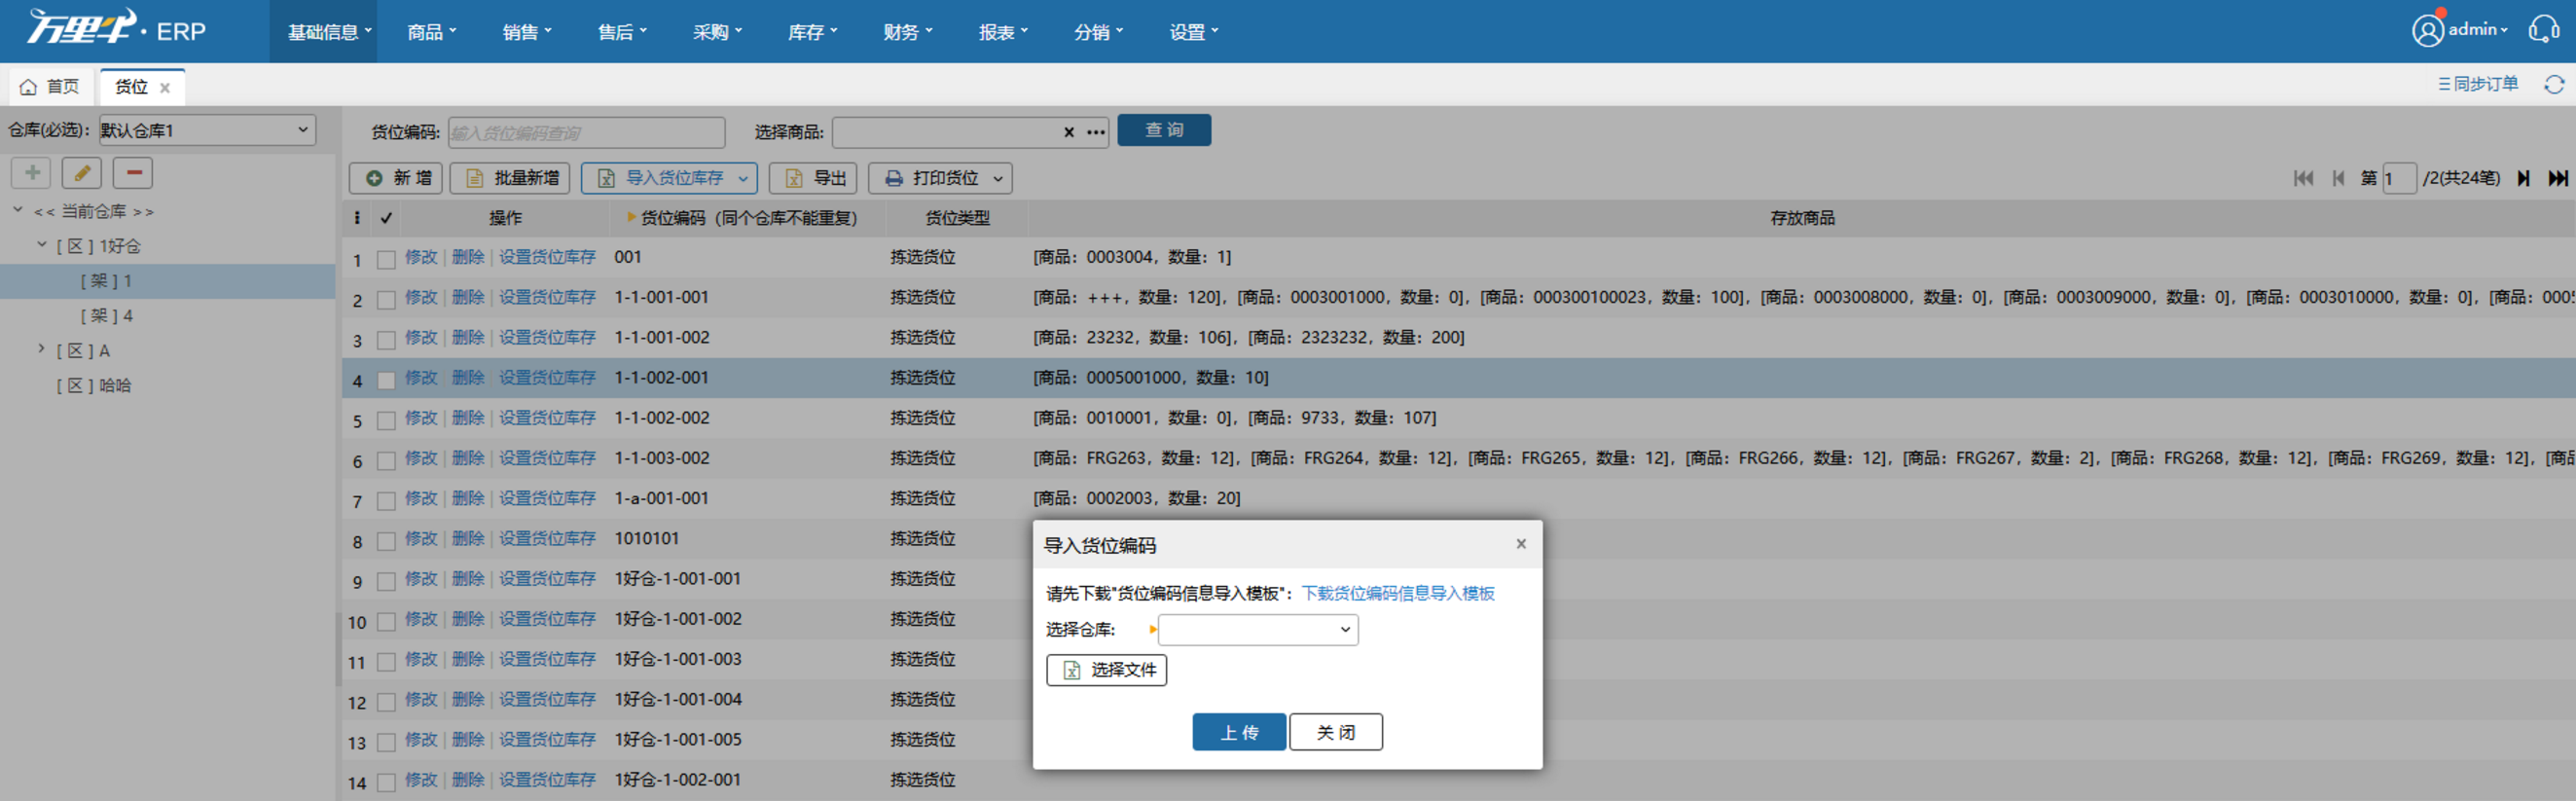Open the 仓库 dropdown showing 默认仓库1
The image size is (2576, 801).
click(207, 130)
